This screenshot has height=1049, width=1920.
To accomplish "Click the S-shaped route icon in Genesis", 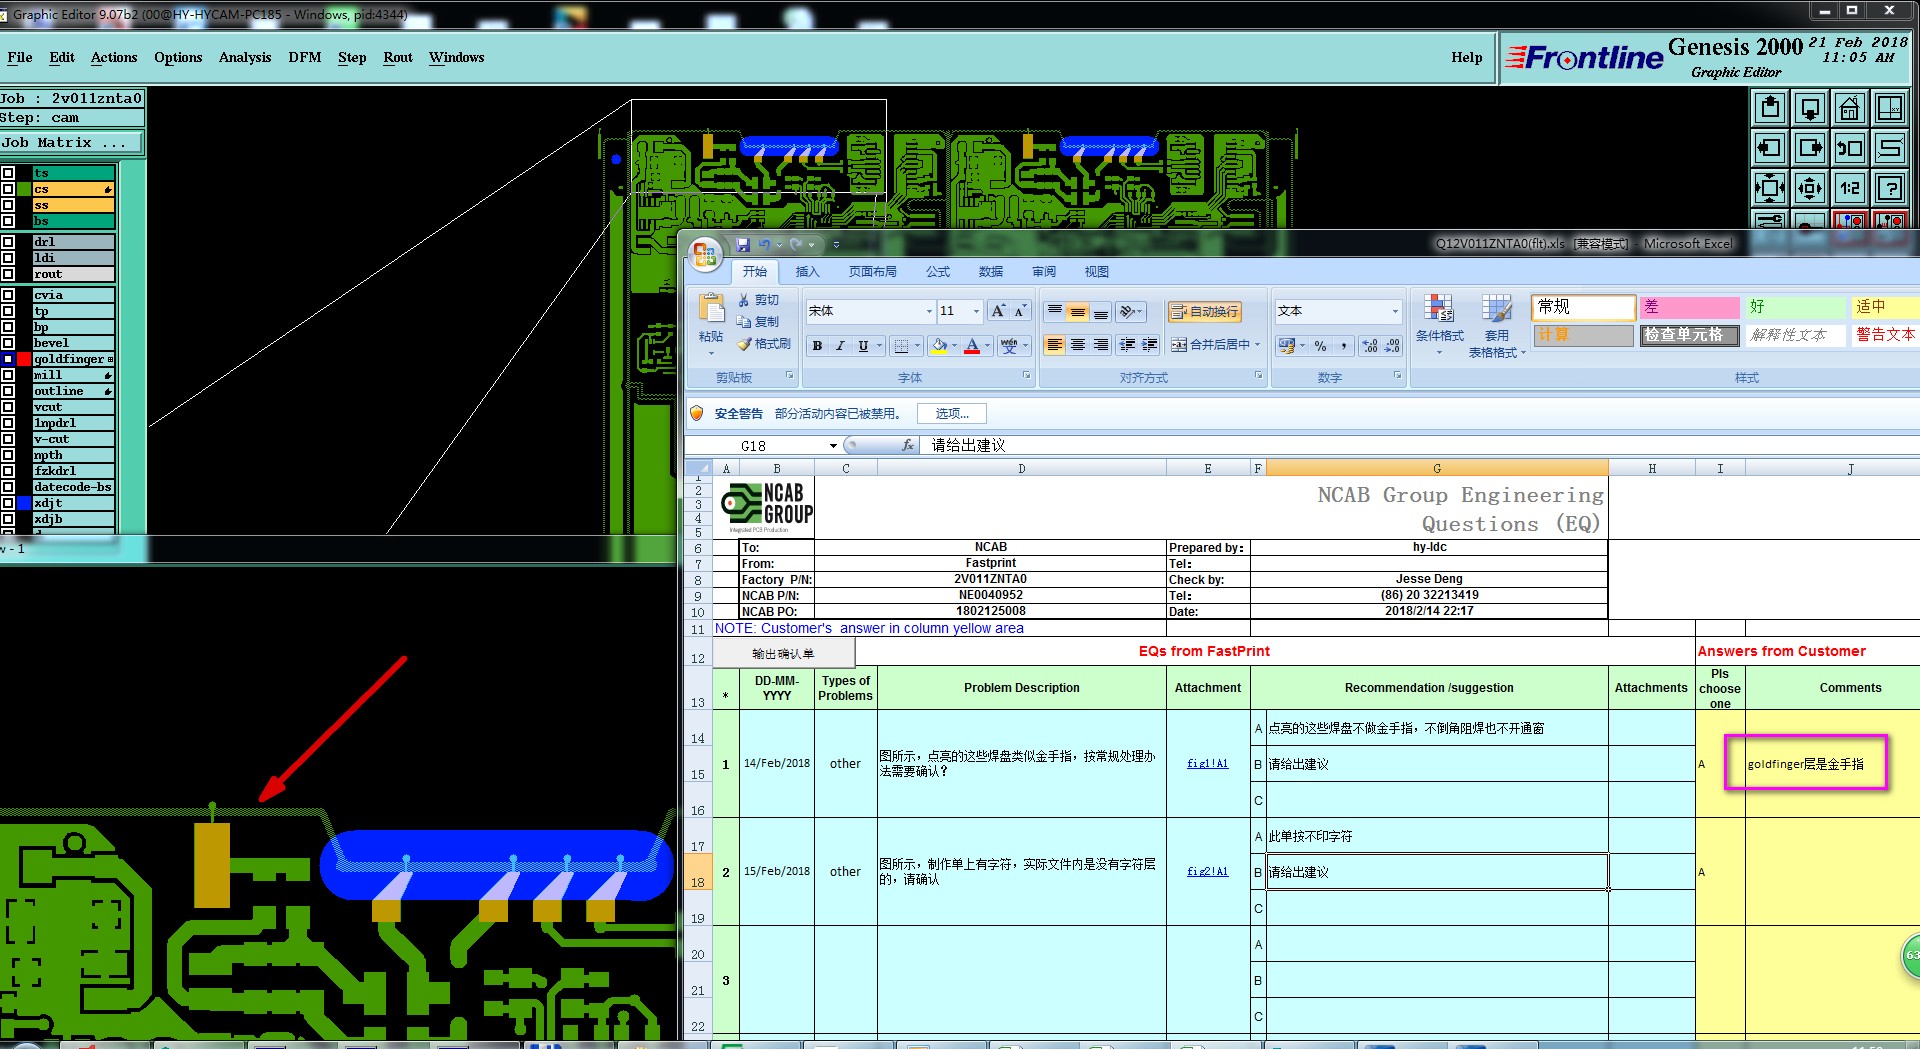I will click(x=1889, y=148).
